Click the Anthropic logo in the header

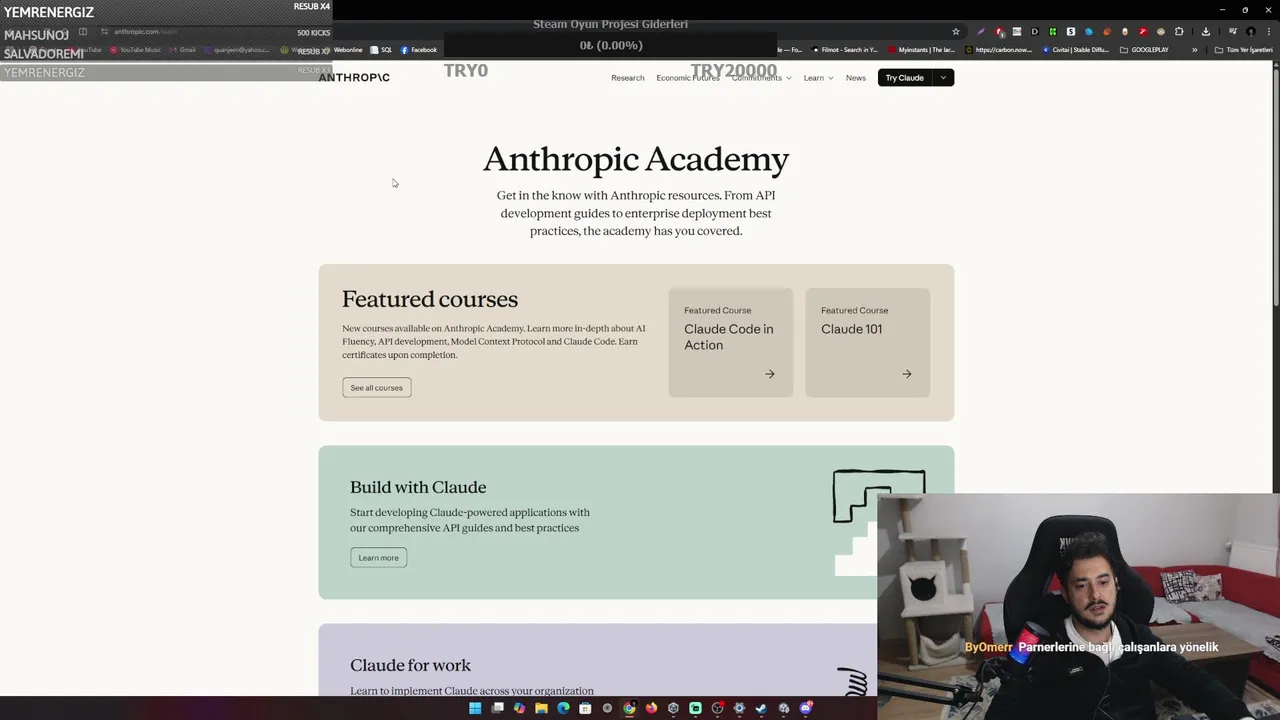click(354, 77)
